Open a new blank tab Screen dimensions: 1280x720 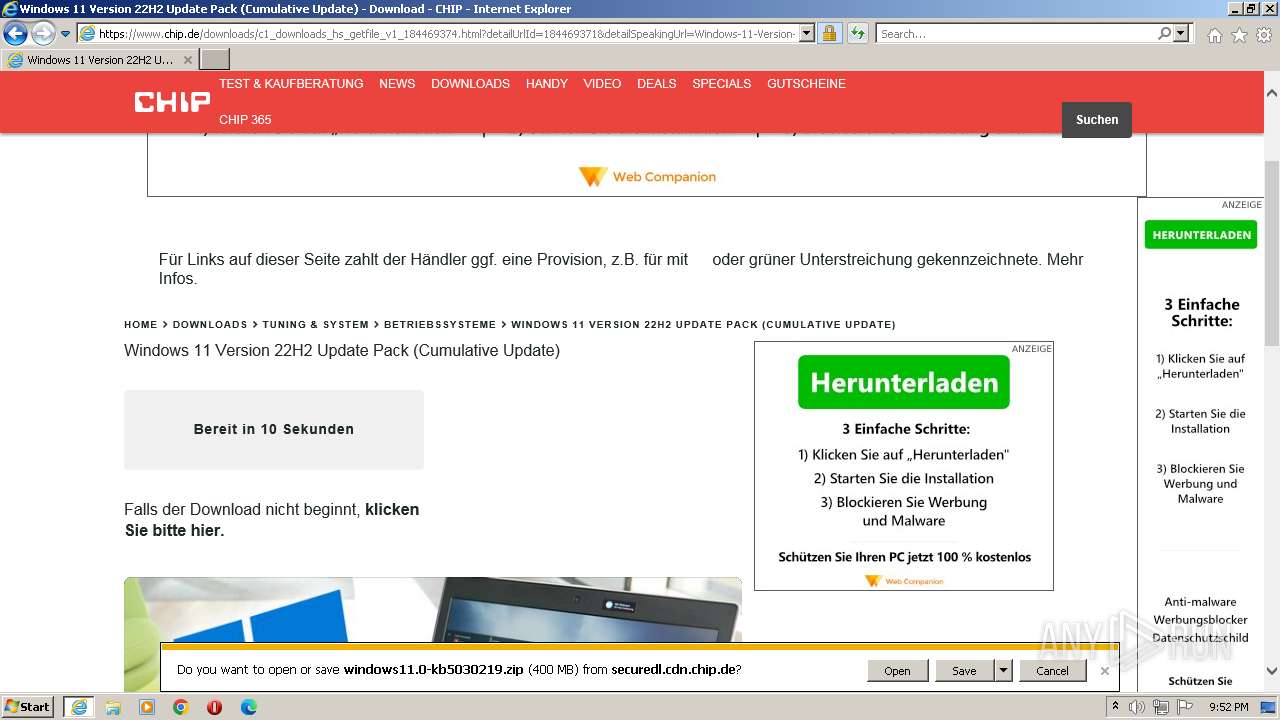click(x=215, y=60)
